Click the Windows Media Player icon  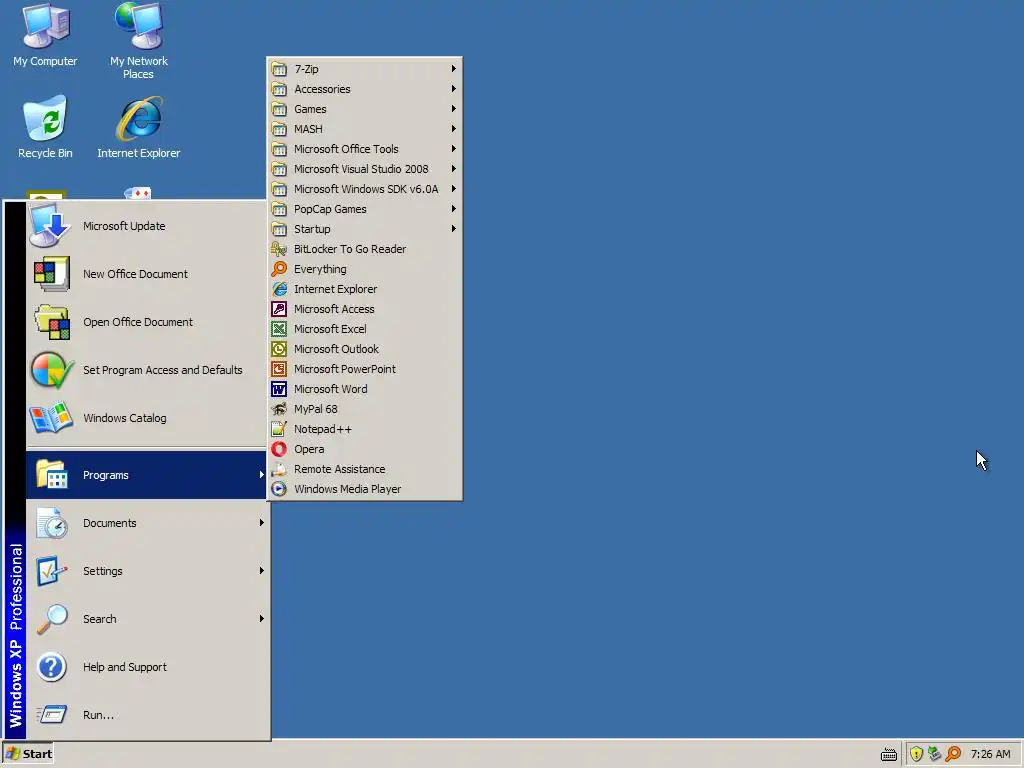click(x=279, y=489)
